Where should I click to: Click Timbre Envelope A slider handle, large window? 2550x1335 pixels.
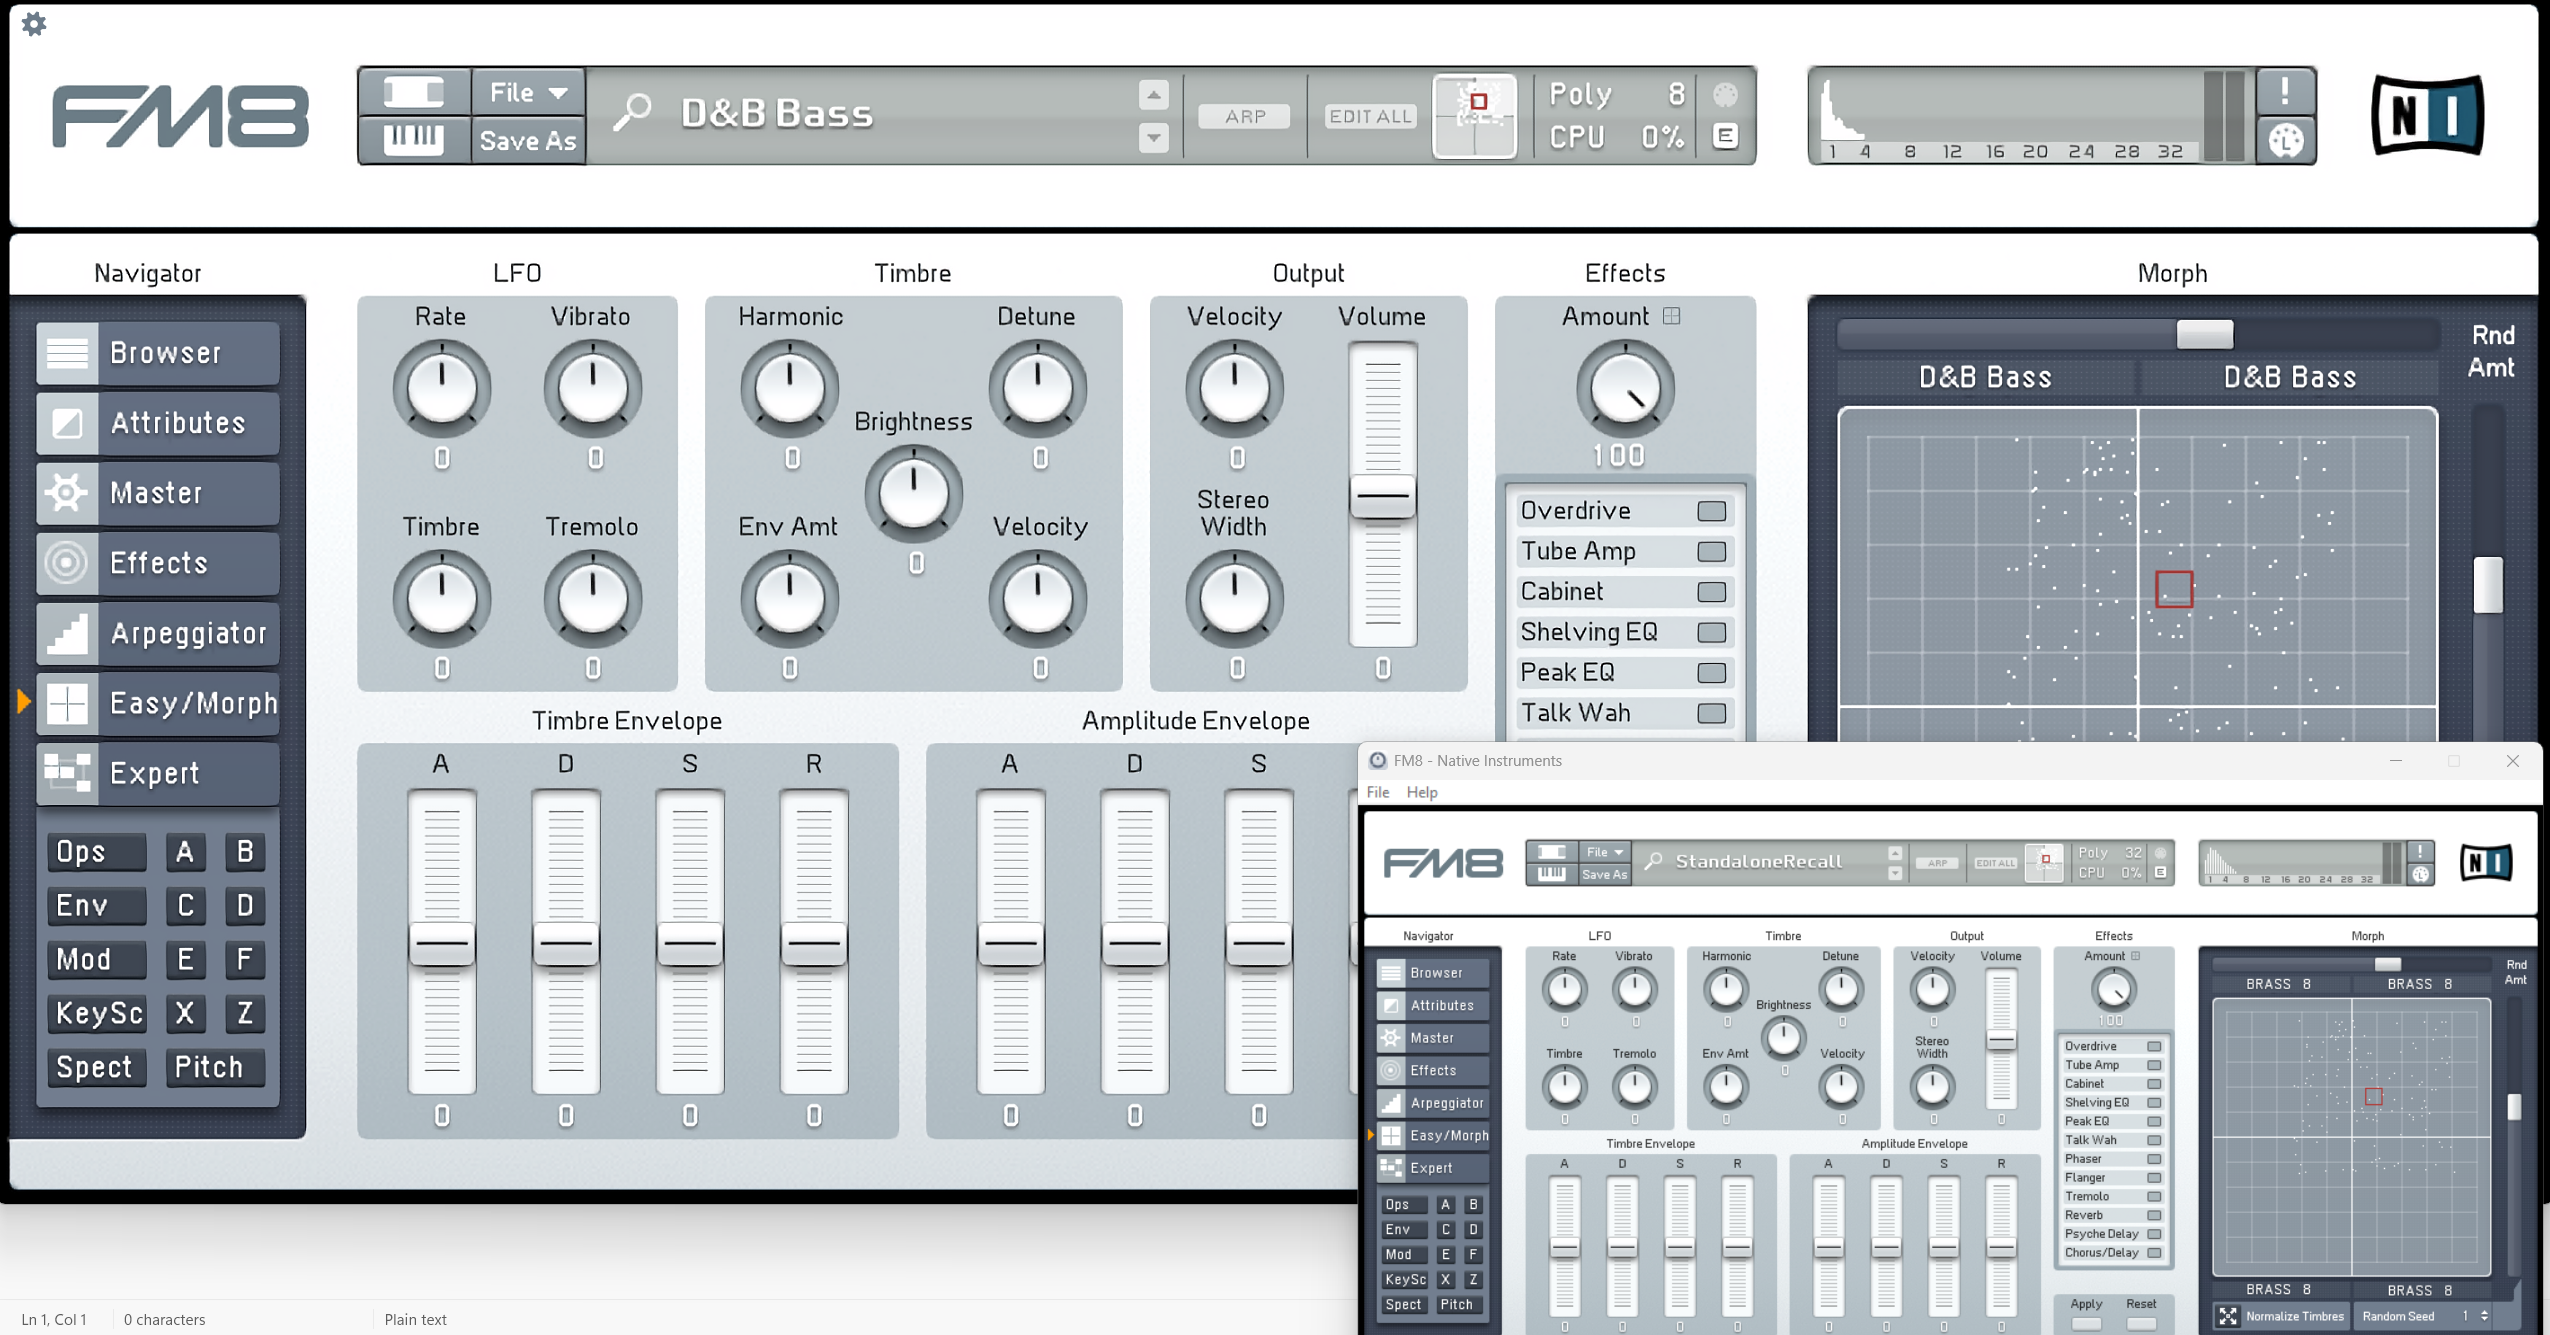(441, 944)
